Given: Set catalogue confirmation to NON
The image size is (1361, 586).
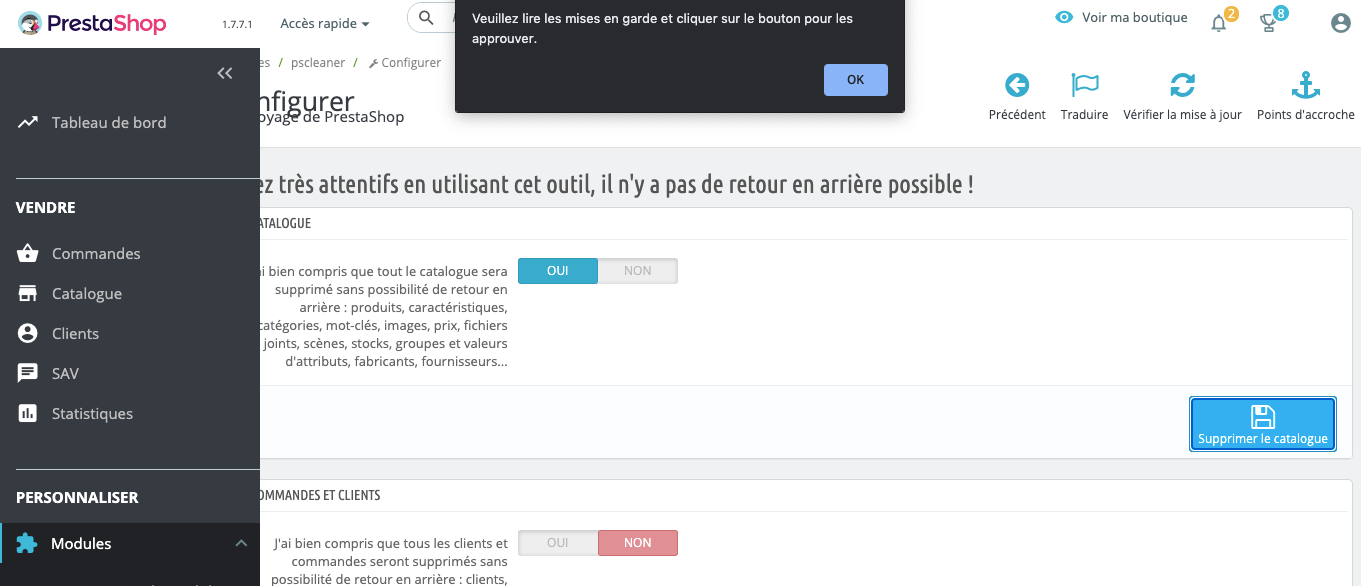Looking at the screenshot, I should pos(638,271).
